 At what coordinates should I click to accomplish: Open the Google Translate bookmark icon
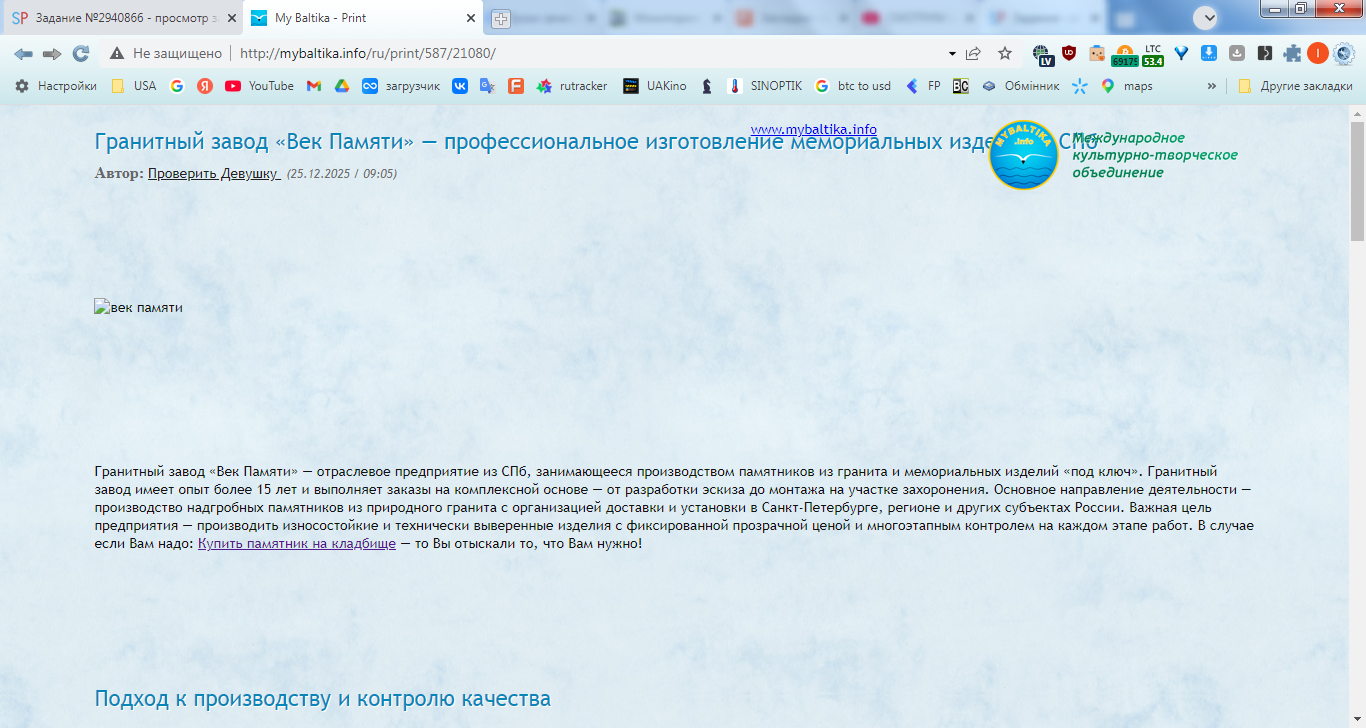[488, 86]
